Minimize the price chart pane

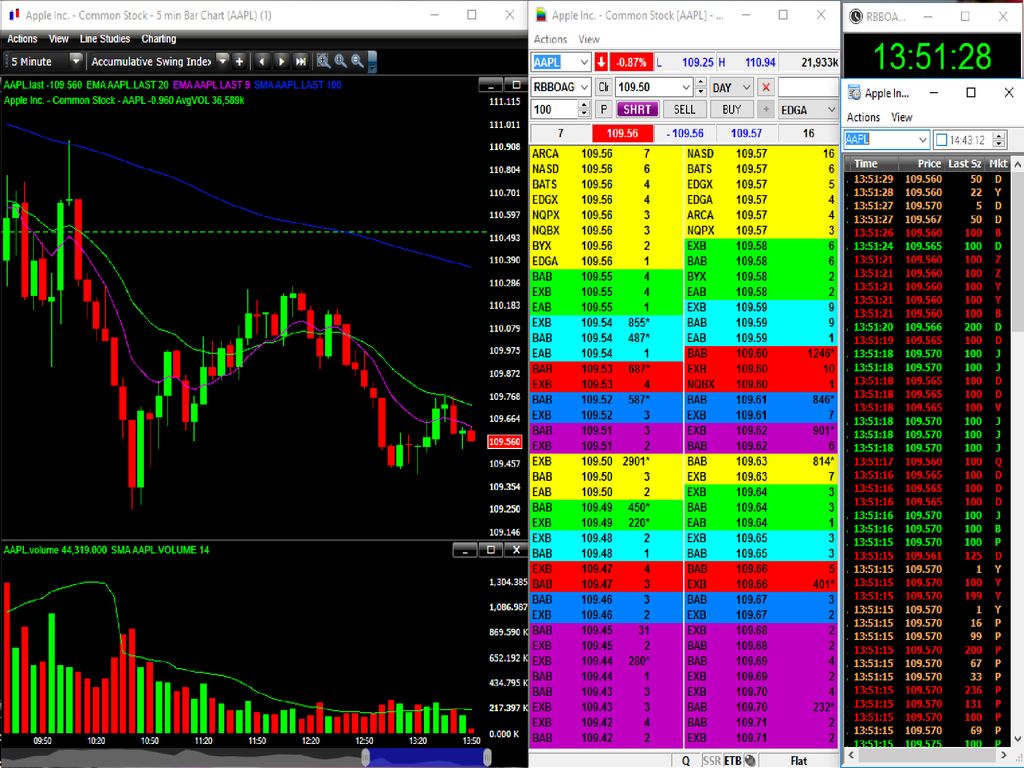(490, 85)
